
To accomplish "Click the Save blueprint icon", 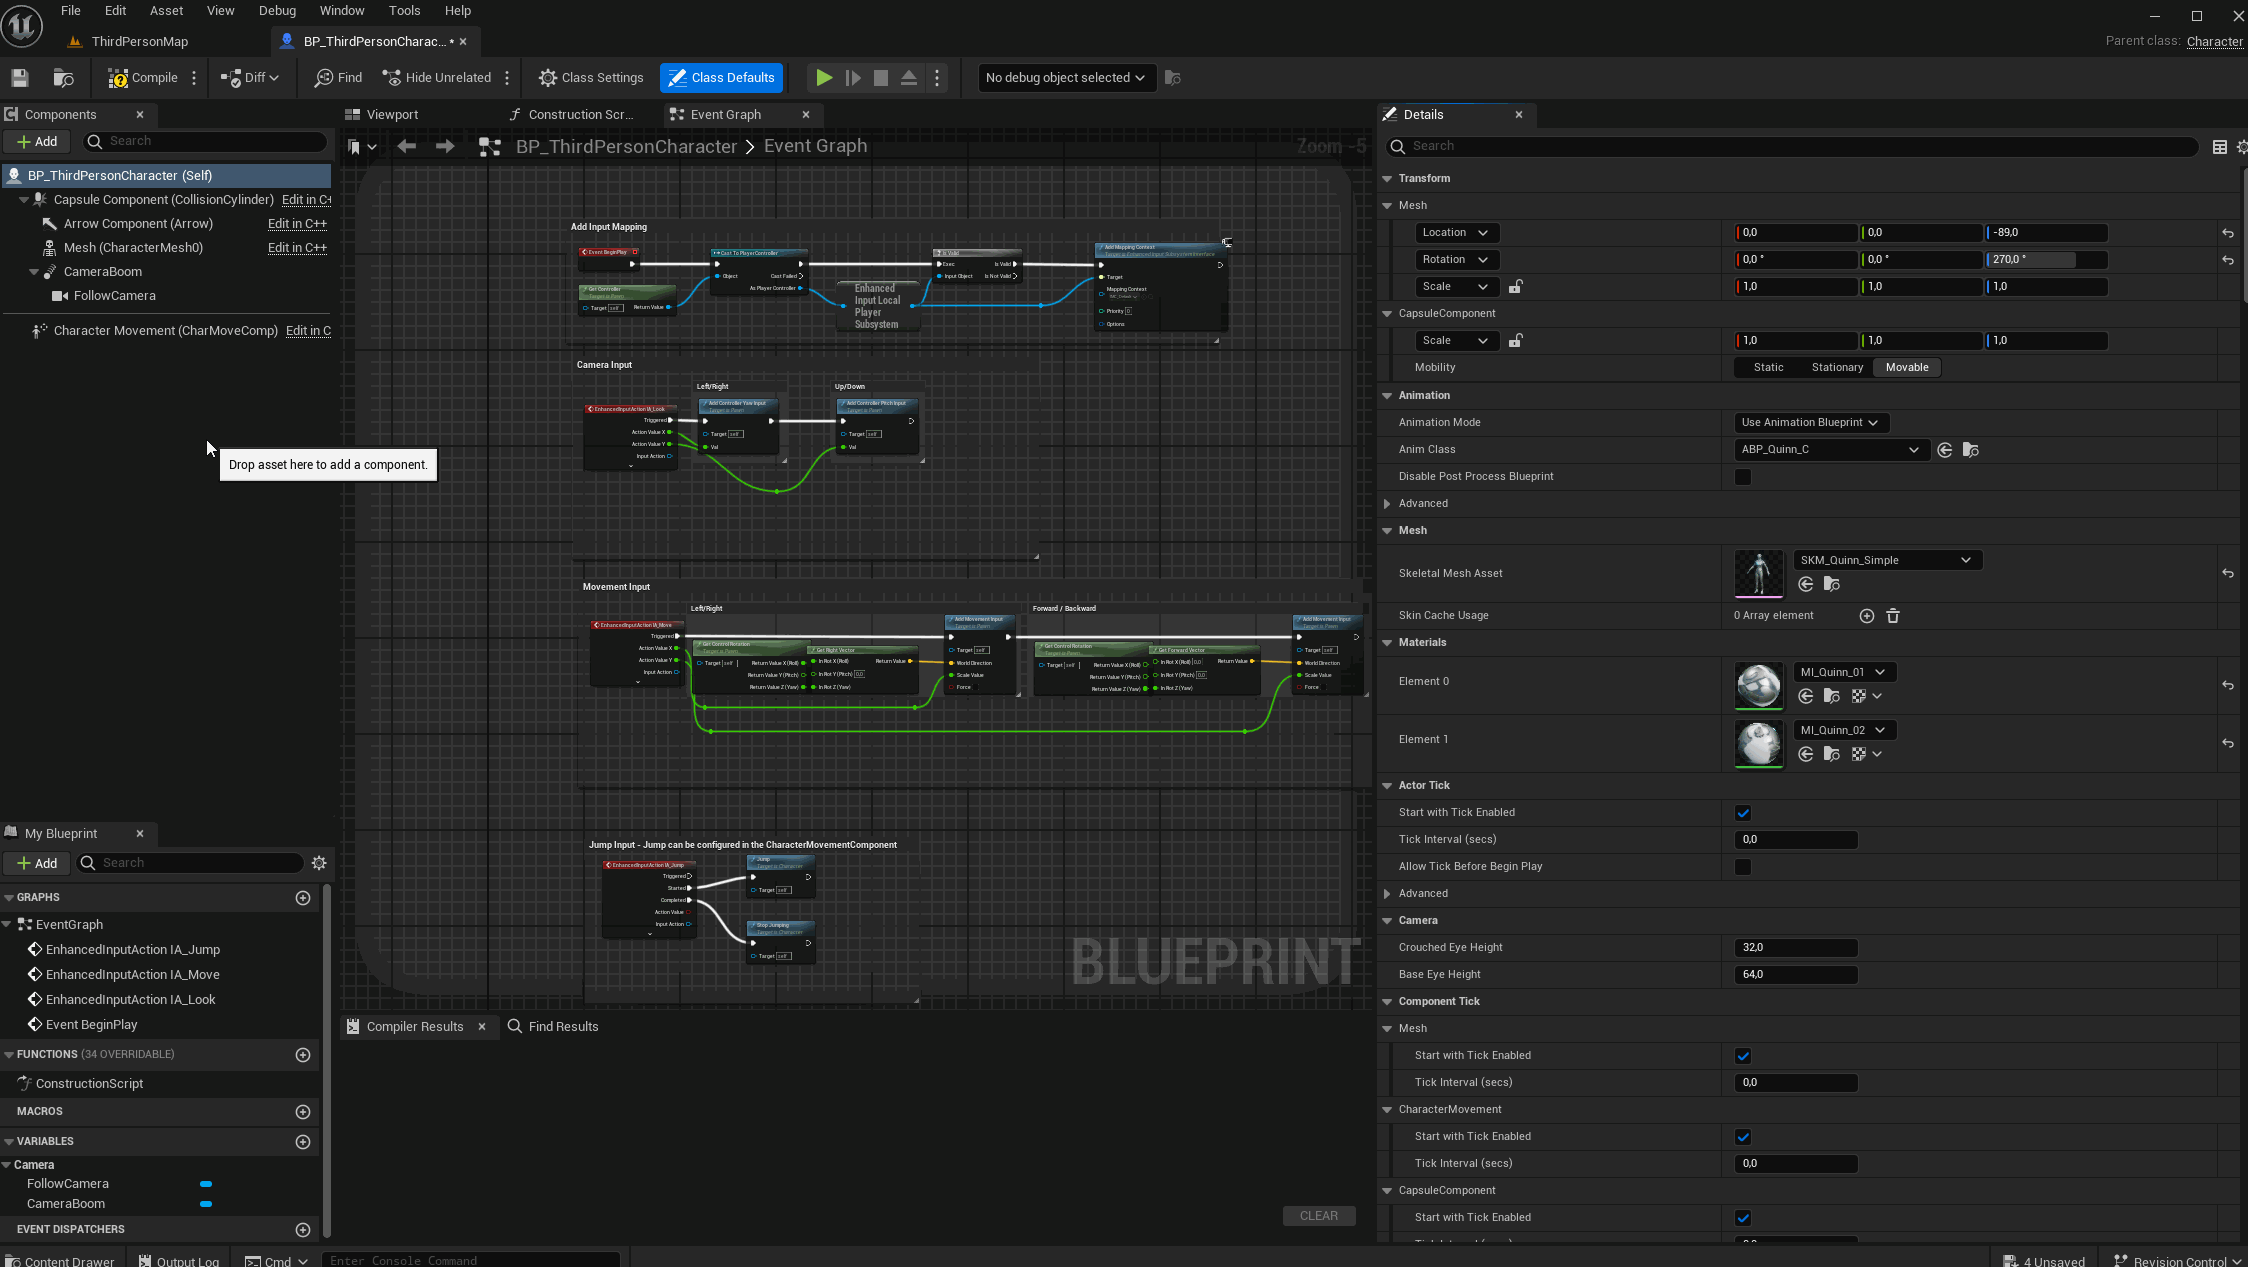I will click(x=20, y=78).
